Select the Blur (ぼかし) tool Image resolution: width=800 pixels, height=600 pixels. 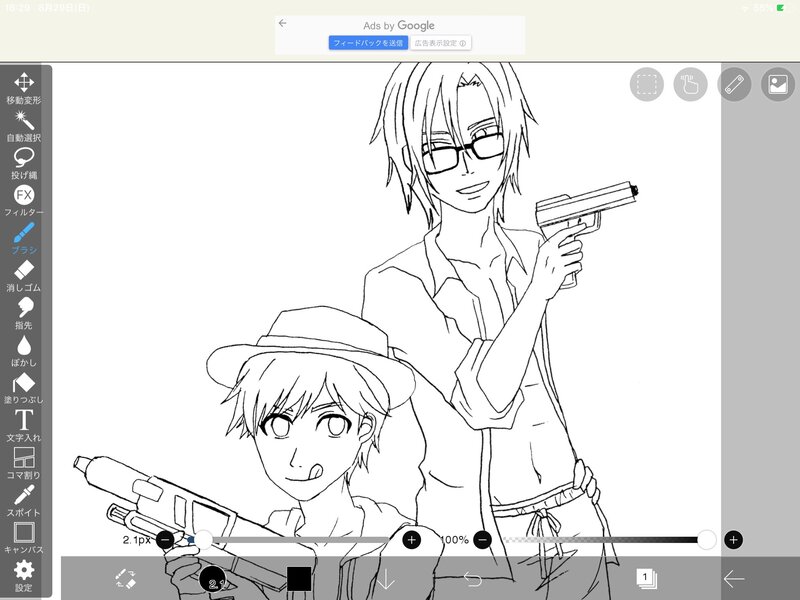click(23, 351)
